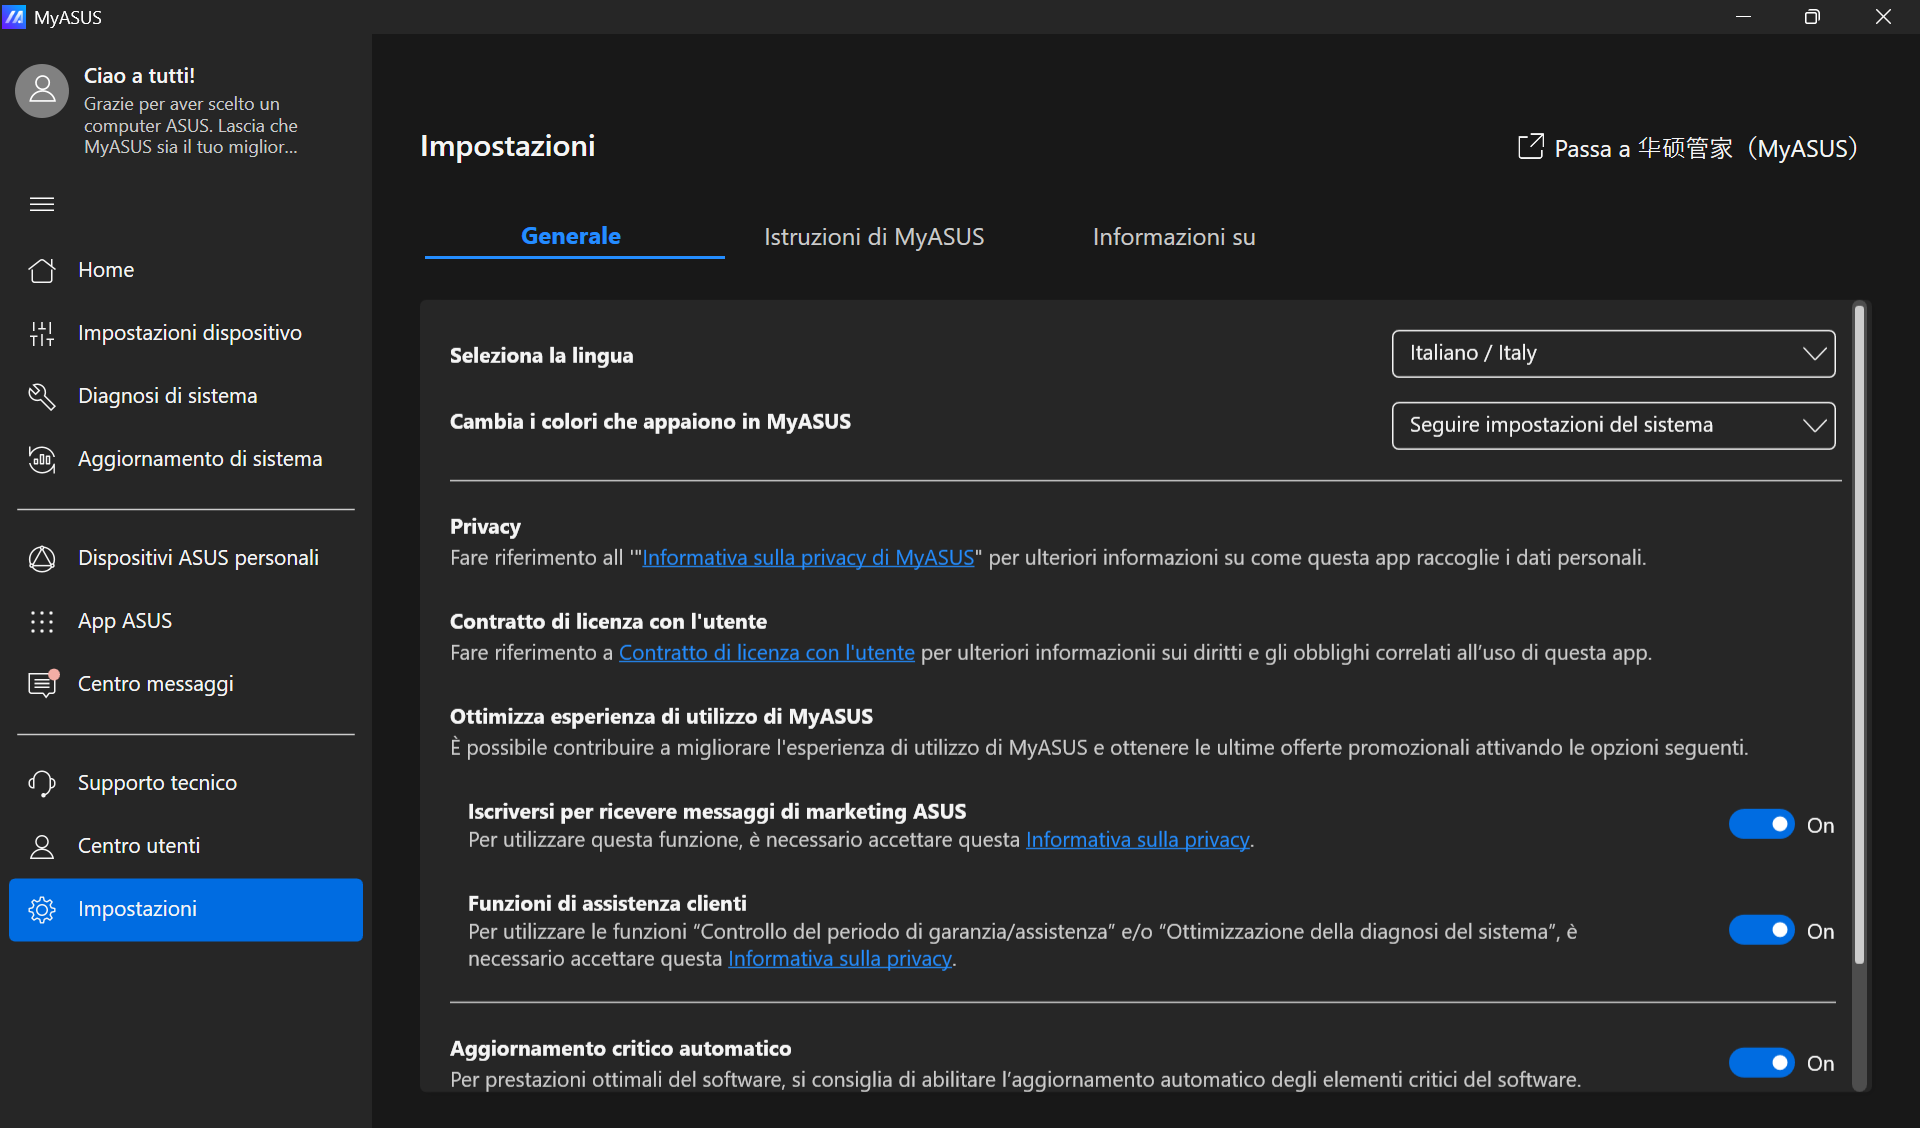Image resolution: width=1920 pixels, height=1128 pixels.
Task: Go to Centro utenti
Action: point(186,846)
